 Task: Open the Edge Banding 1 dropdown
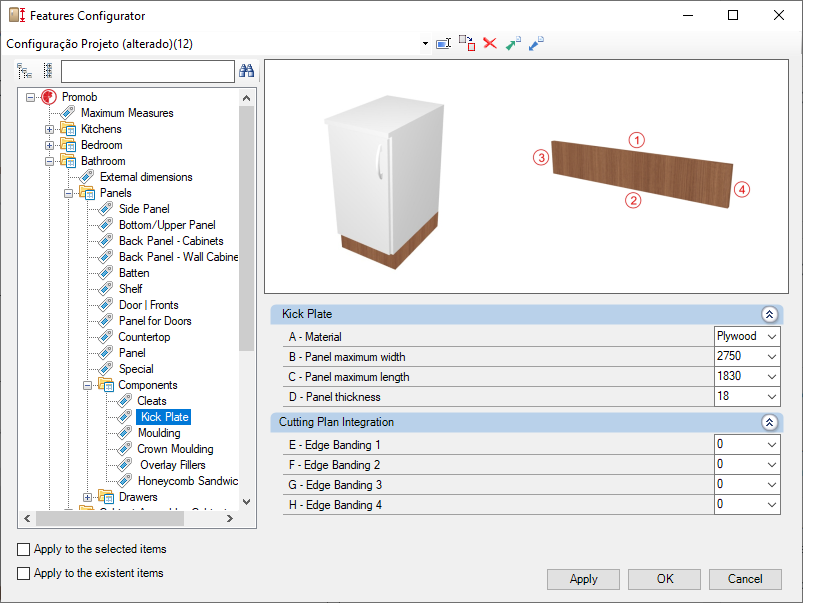click(772, 445)
